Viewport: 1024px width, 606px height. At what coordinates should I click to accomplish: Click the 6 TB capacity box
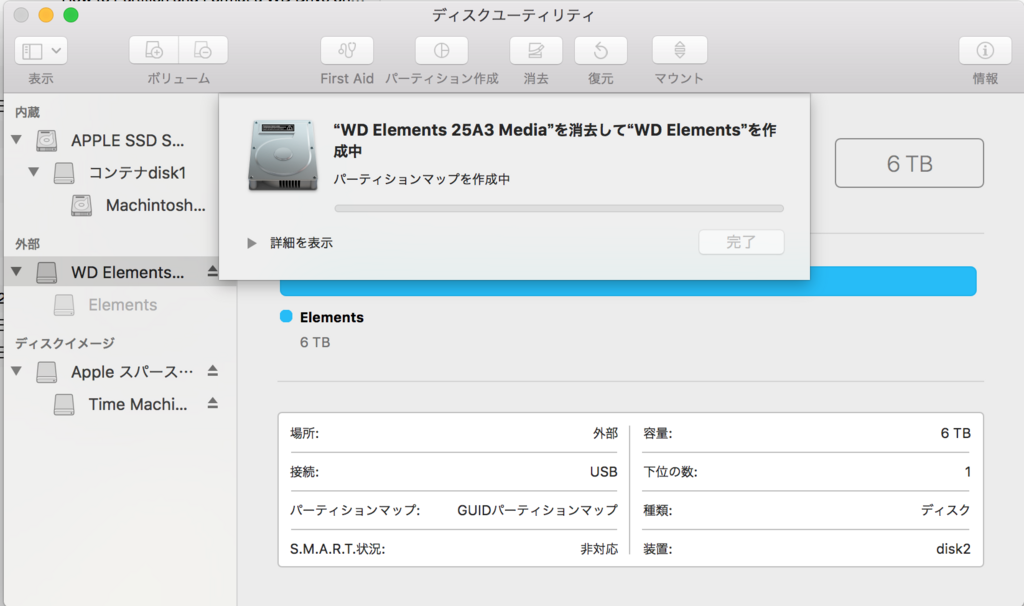click(x=909, y=163)
